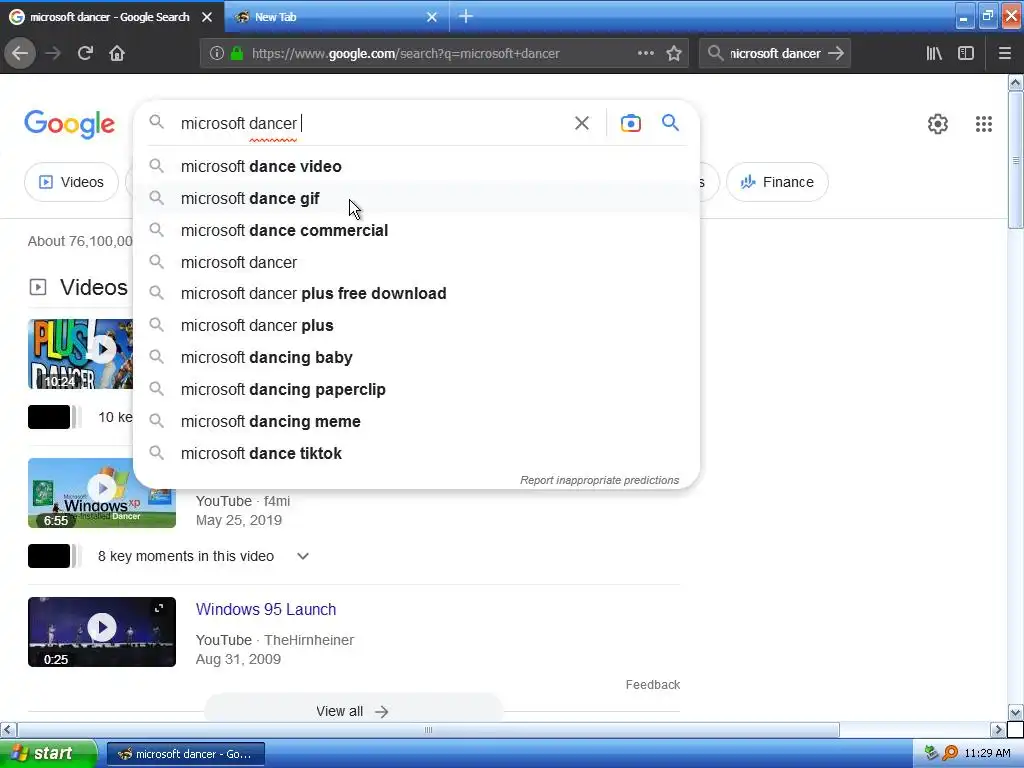1024x768 pixels.
Task: Click the Google logo
Action: (x=69, y=124)
